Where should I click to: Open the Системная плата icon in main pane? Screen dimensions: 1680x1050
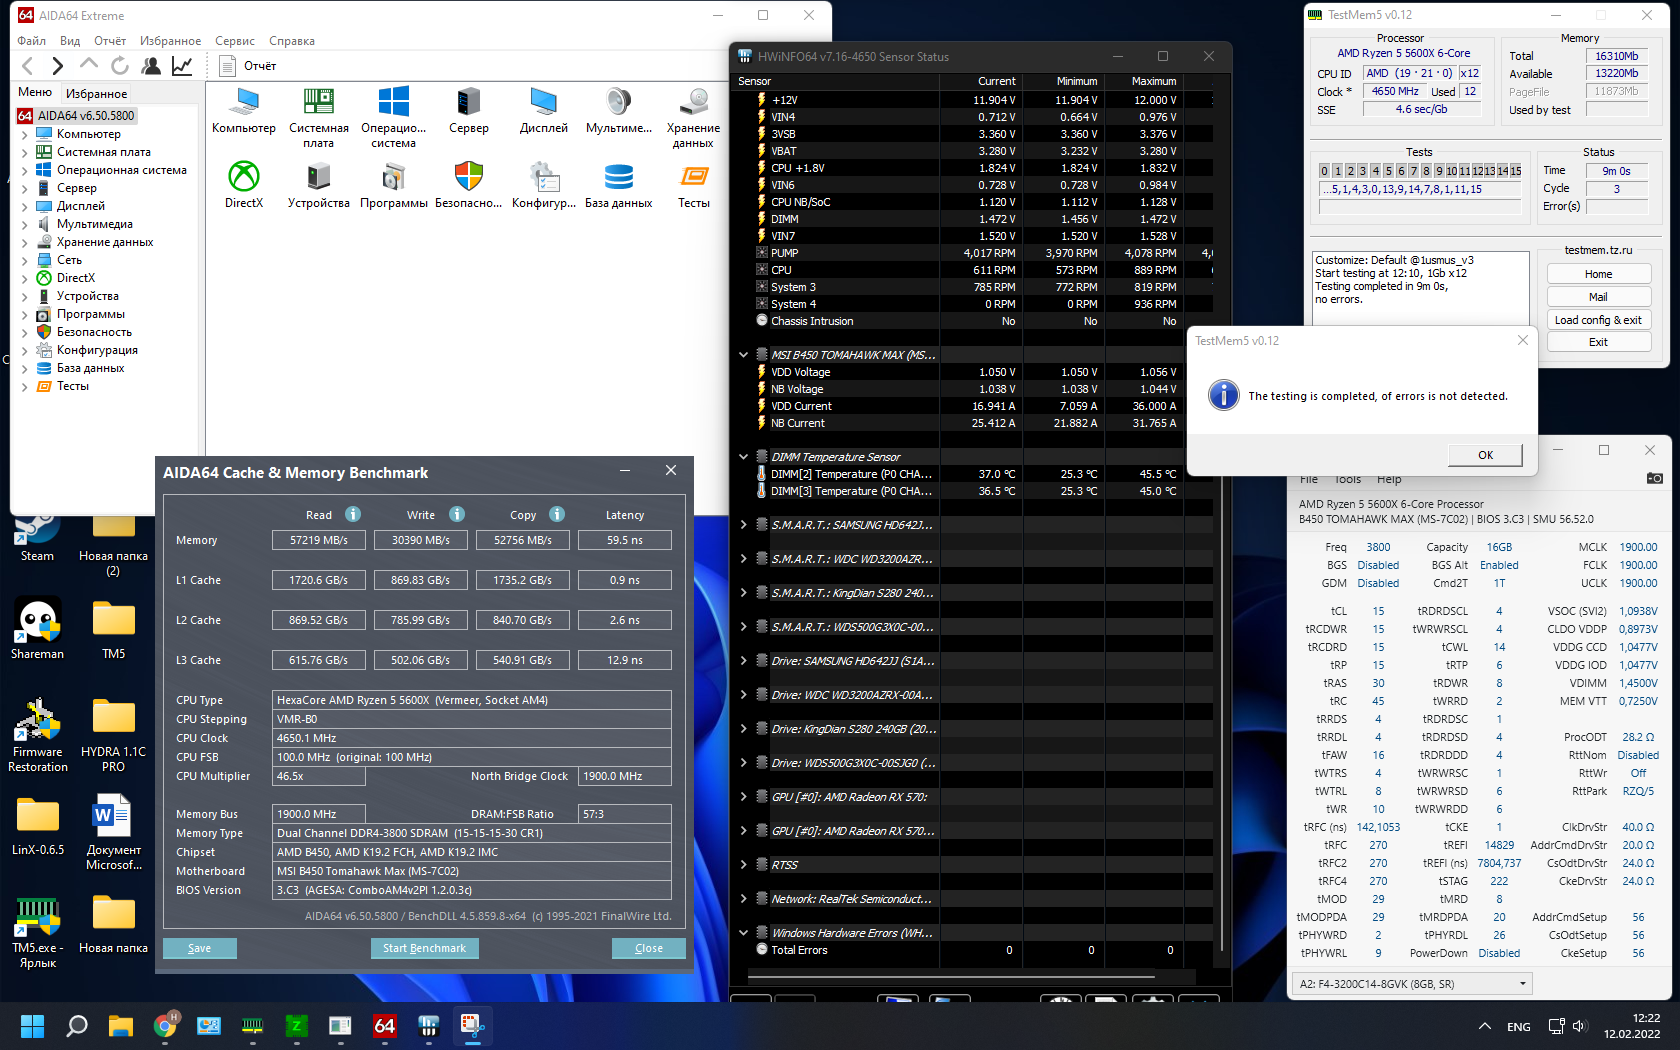(x=319, y=118)
